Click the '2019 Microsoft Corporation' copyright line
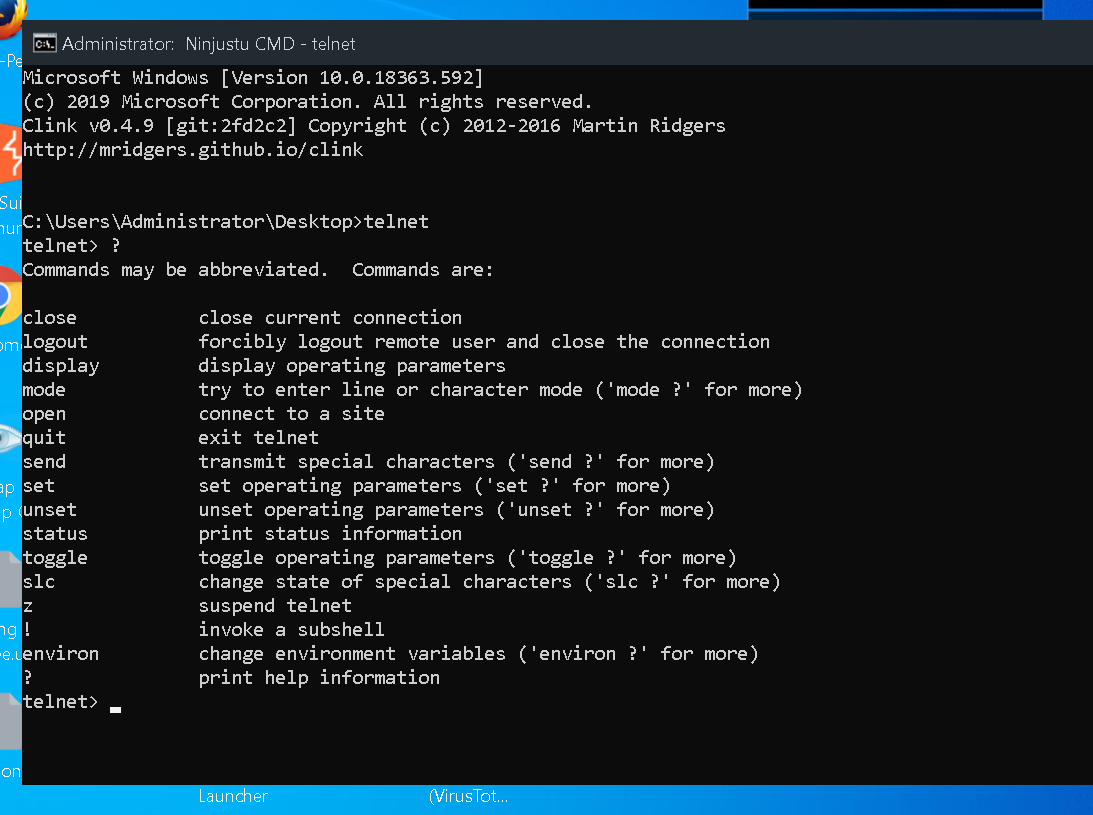 (x=307, y=102)
